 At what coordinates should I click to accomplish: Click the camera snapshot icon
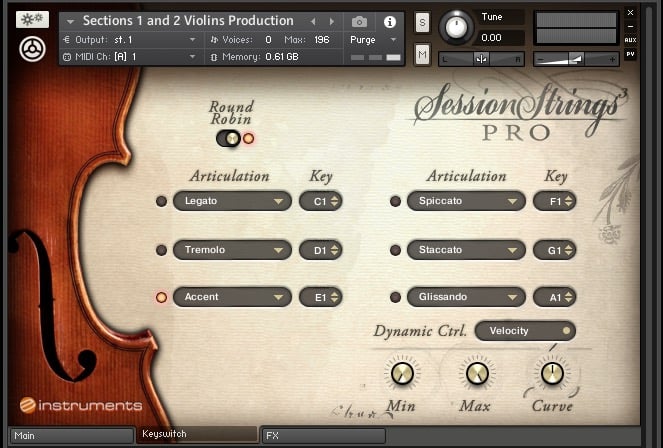pos(359,21)
